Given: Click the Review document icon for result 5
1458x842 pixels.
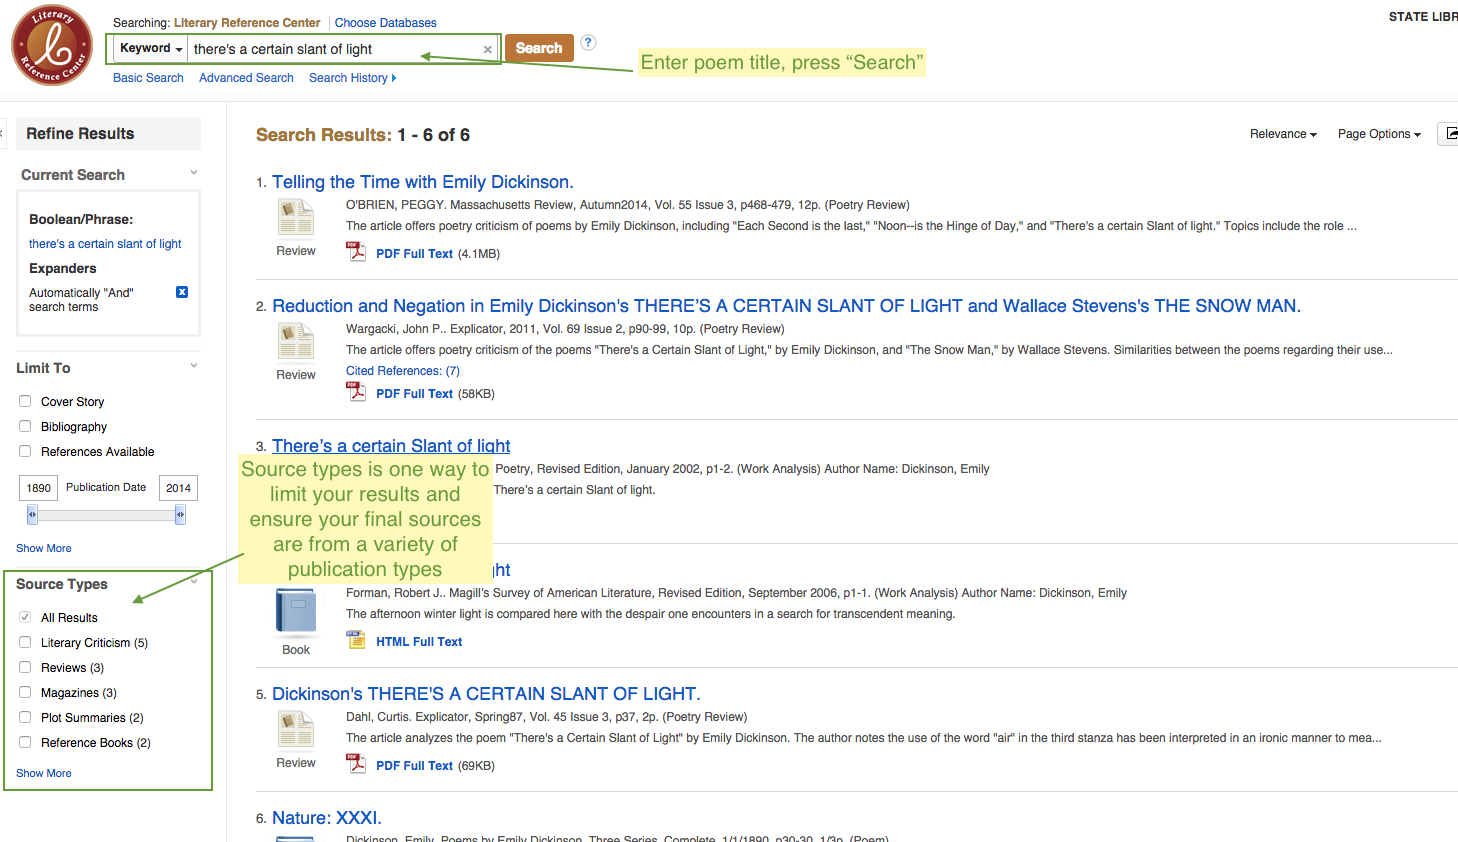Looking at the screenshot, I should [296, 729].
